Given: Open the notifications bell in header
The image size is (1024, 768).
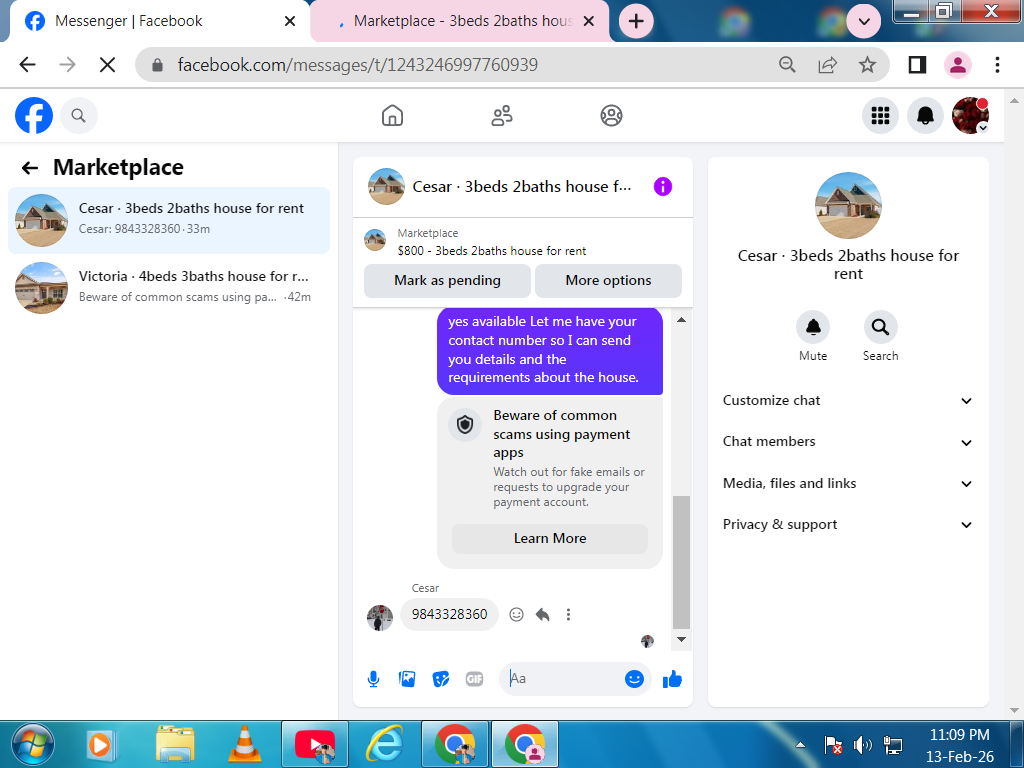Looking at the screenshot, I should click(925, 116).
